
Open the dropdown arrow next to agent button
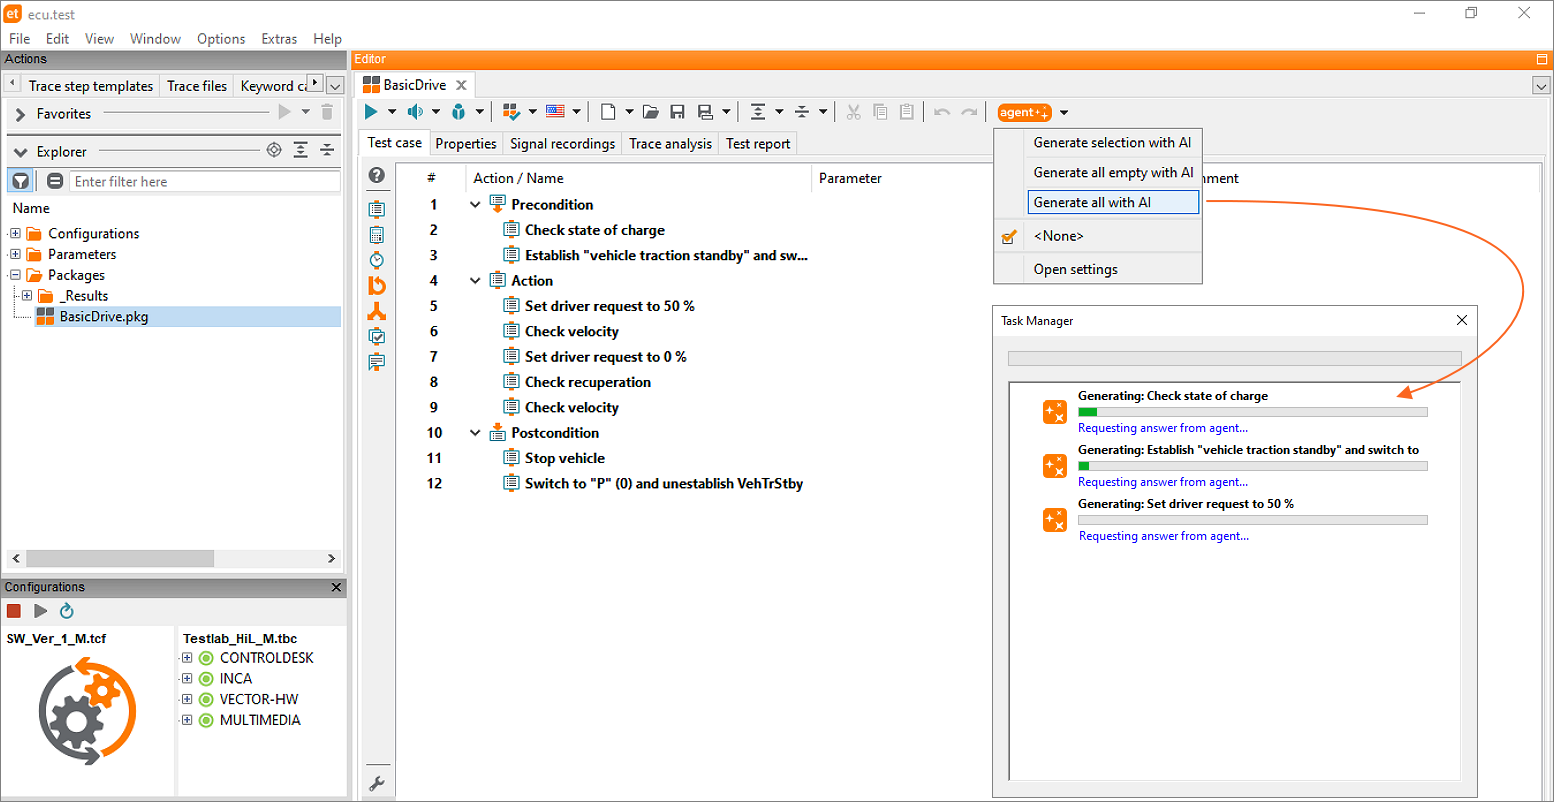1064,113
